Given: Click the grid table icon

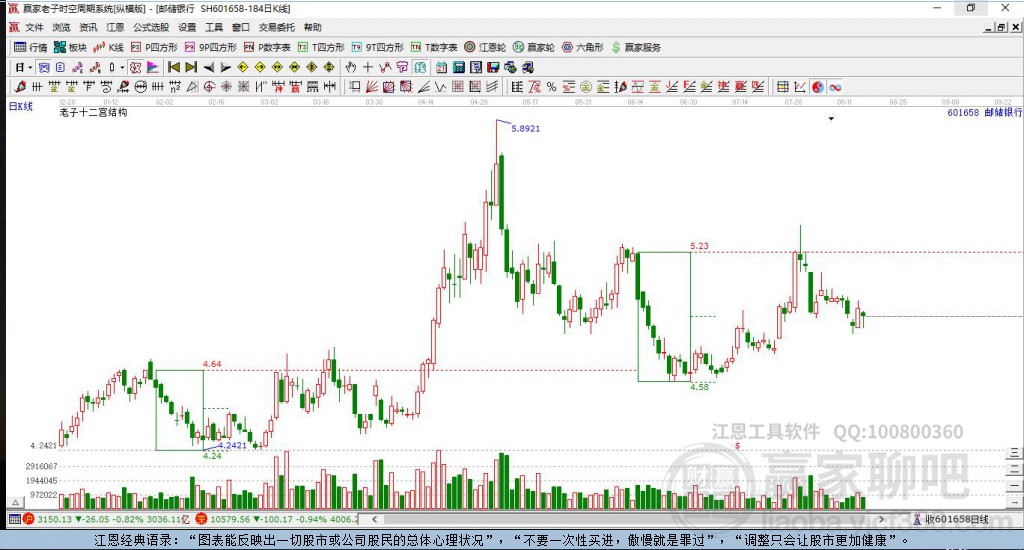Looking at the screenshot, I should pos(782,87).
